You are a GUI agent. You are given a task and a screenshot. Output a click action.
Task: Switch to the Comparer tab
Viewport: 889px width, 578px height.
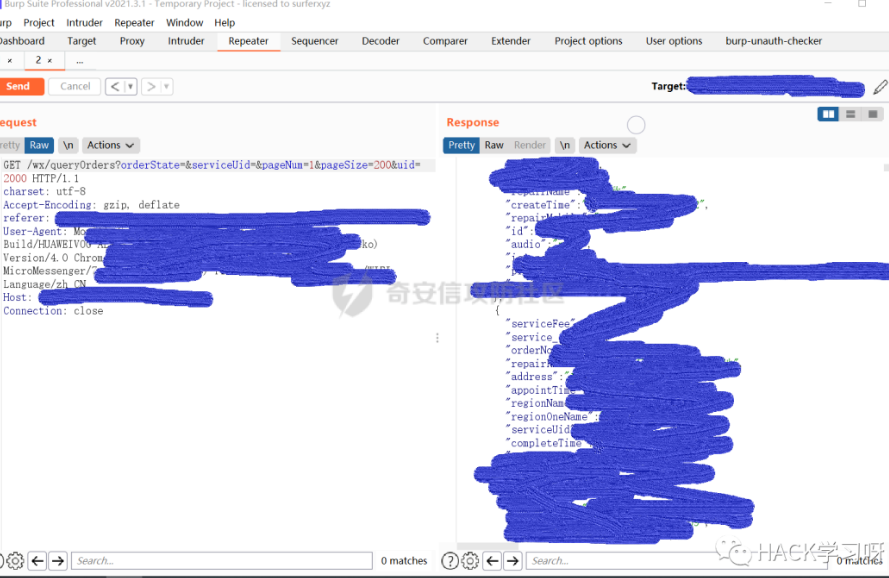pyautogui.click(x=445, y=41)
